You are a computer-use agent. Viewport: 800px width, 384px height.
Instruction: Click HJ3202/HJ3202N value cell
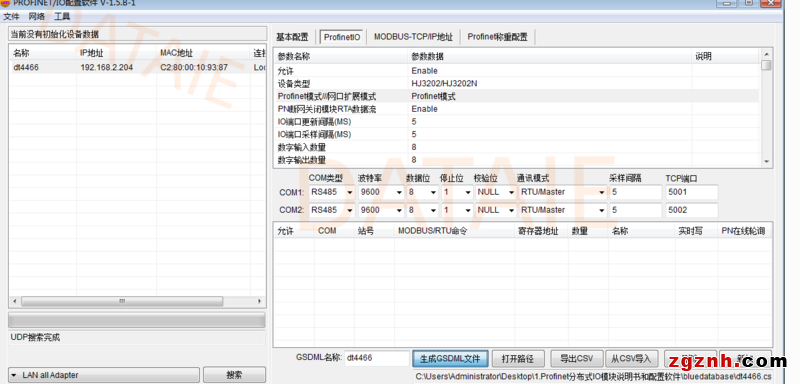coord(550,84)
